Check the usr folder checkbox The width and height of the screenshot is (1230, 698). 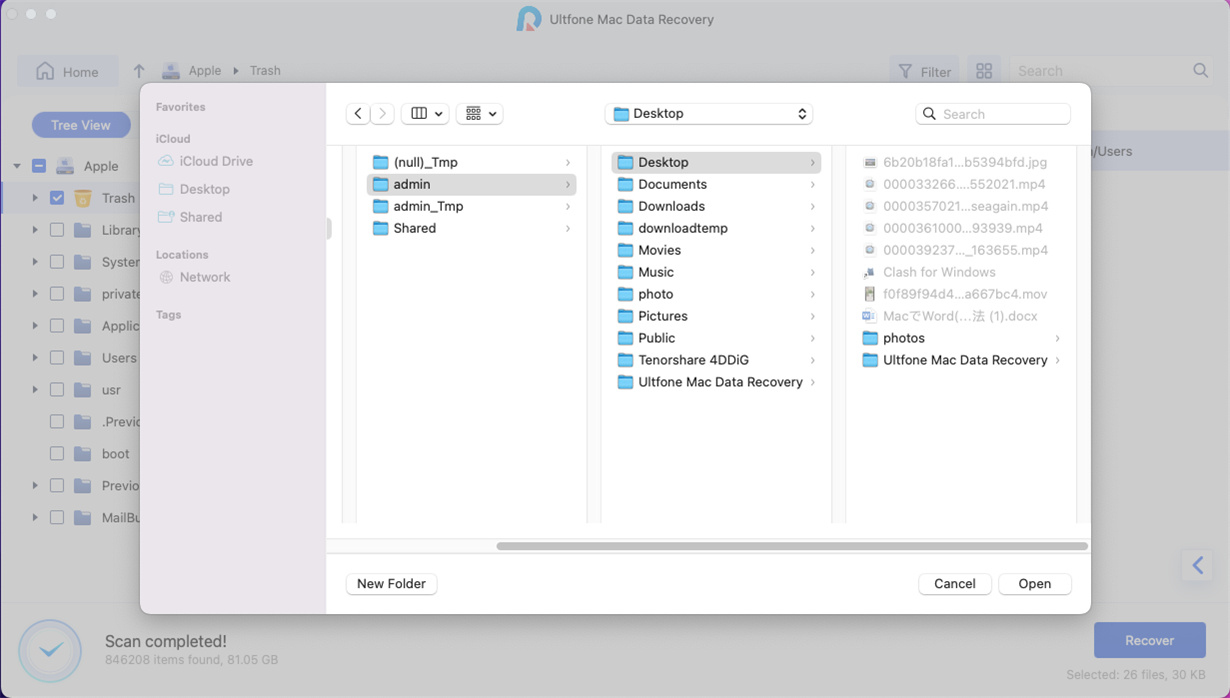[x=57, y=390]
